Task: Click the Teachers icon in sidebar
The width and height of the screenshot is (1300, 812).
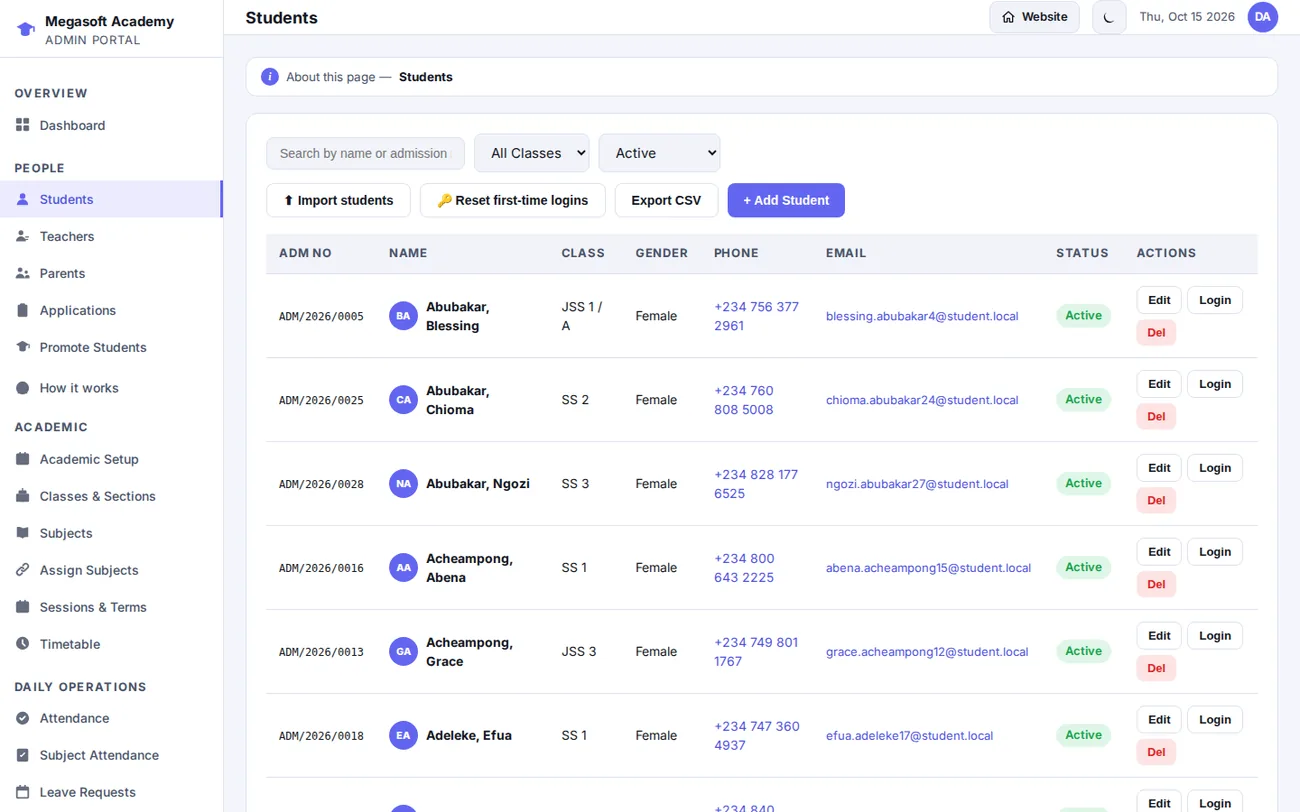Action: coord(23,236)
